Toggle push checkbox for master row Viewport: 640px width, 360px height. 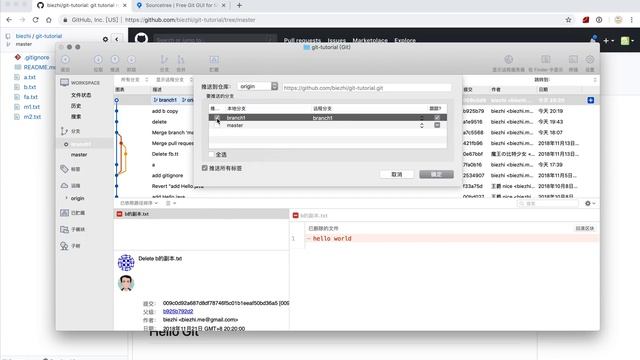pos(217,125)
